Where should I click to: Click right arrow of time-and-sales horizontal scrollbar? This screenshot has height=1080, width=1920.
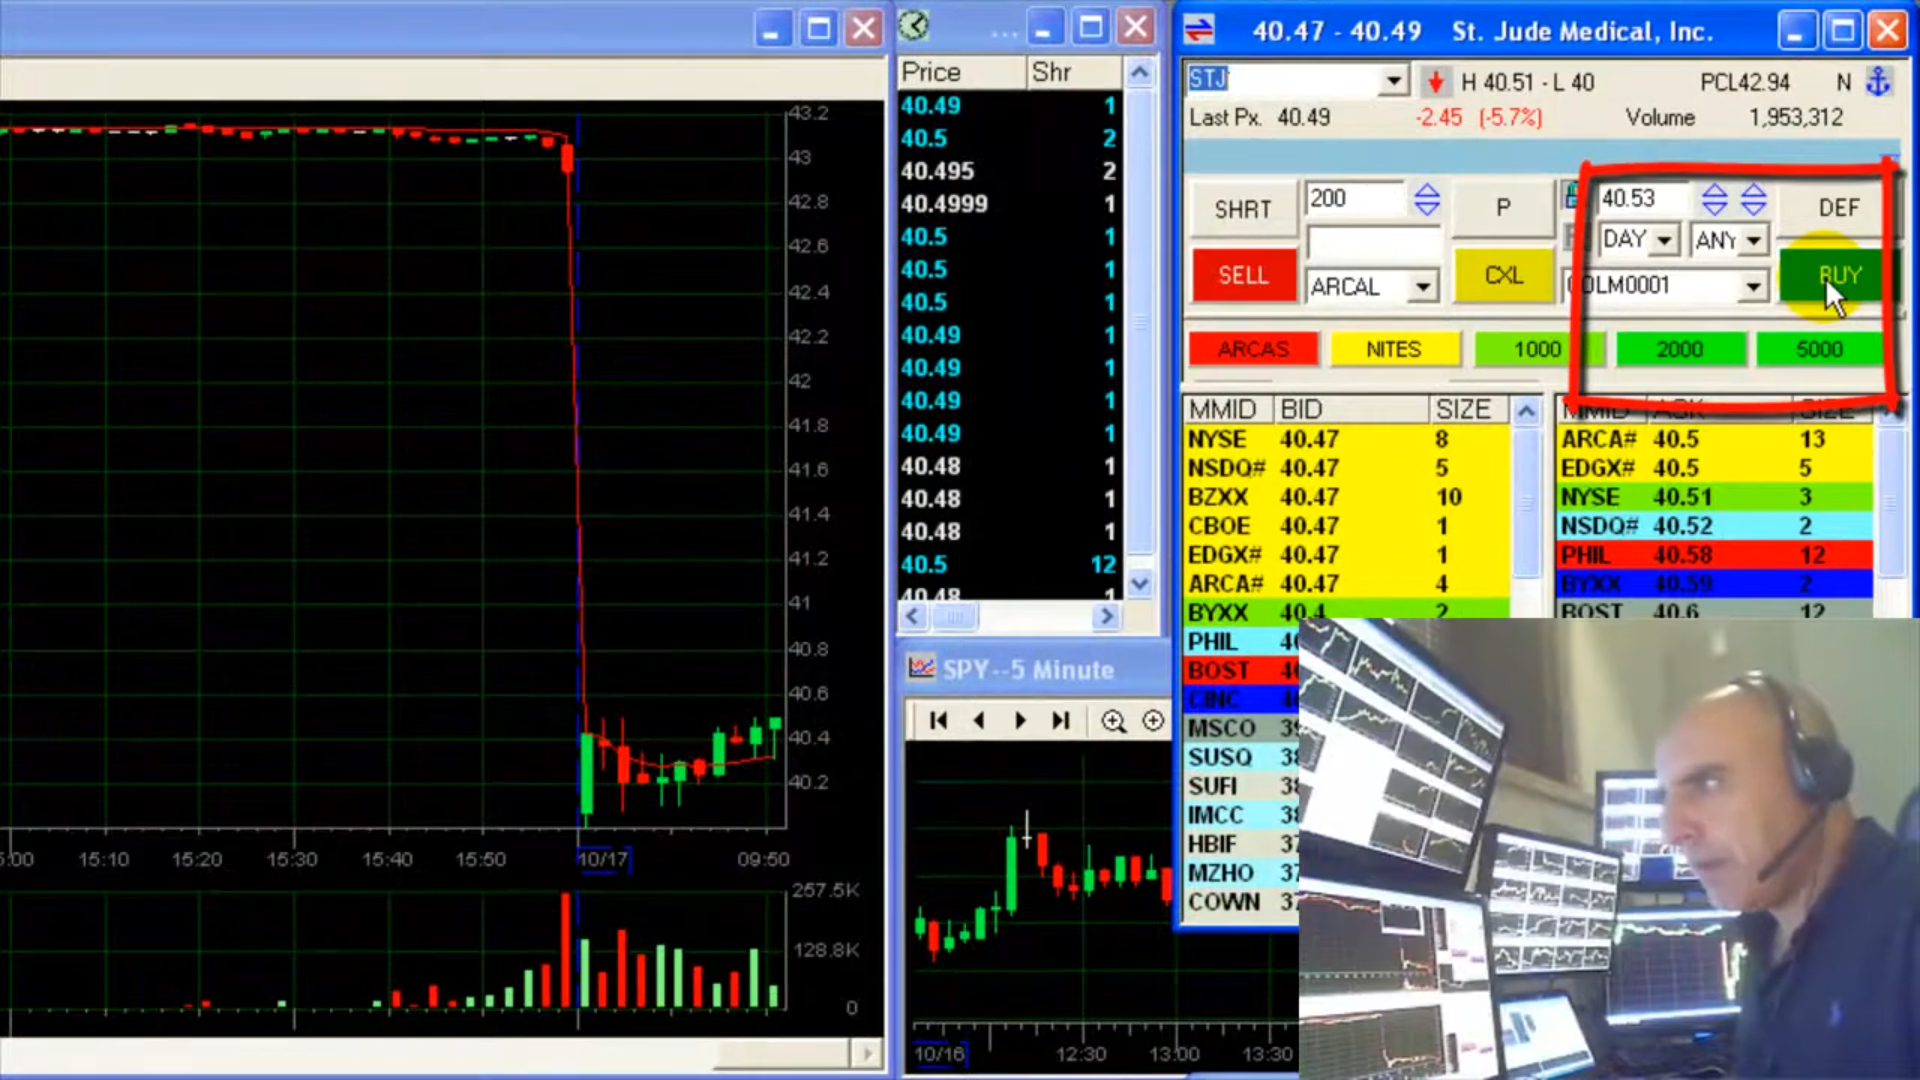[1106, 617]
